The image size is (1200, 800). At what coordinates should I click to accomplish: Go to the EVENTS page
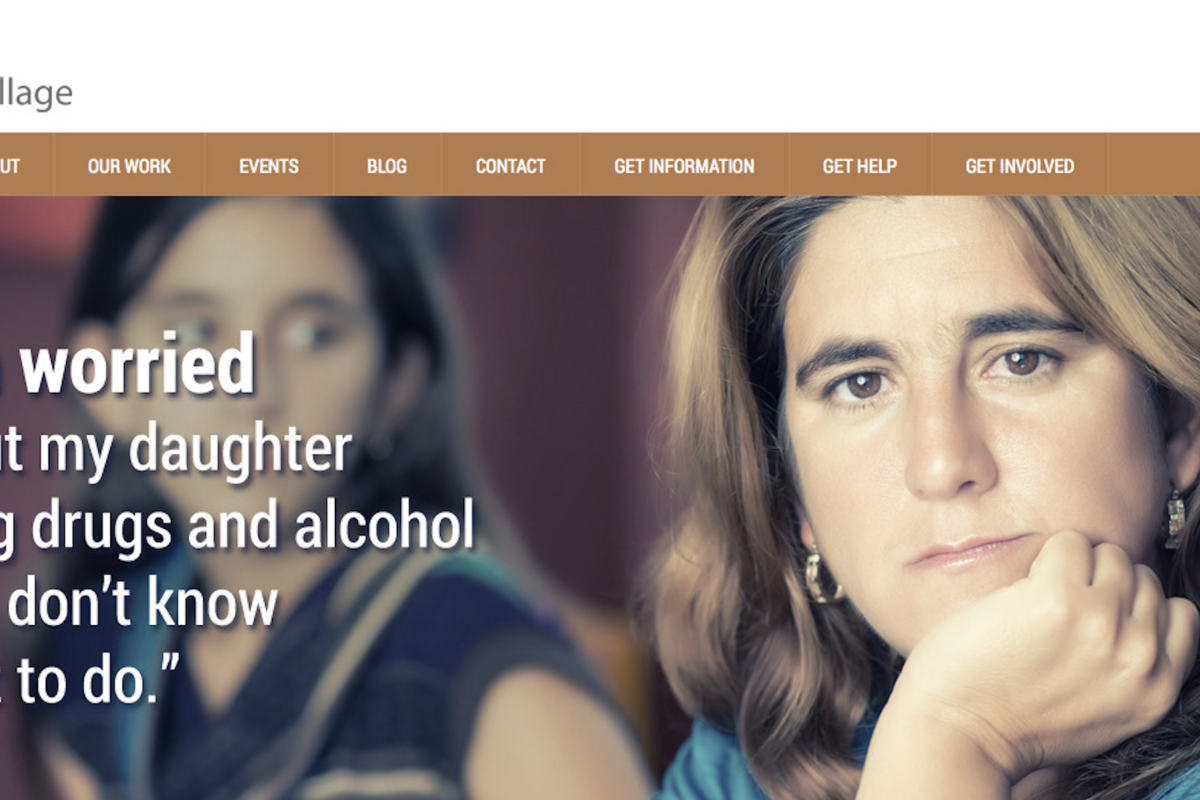pos(269,166)
